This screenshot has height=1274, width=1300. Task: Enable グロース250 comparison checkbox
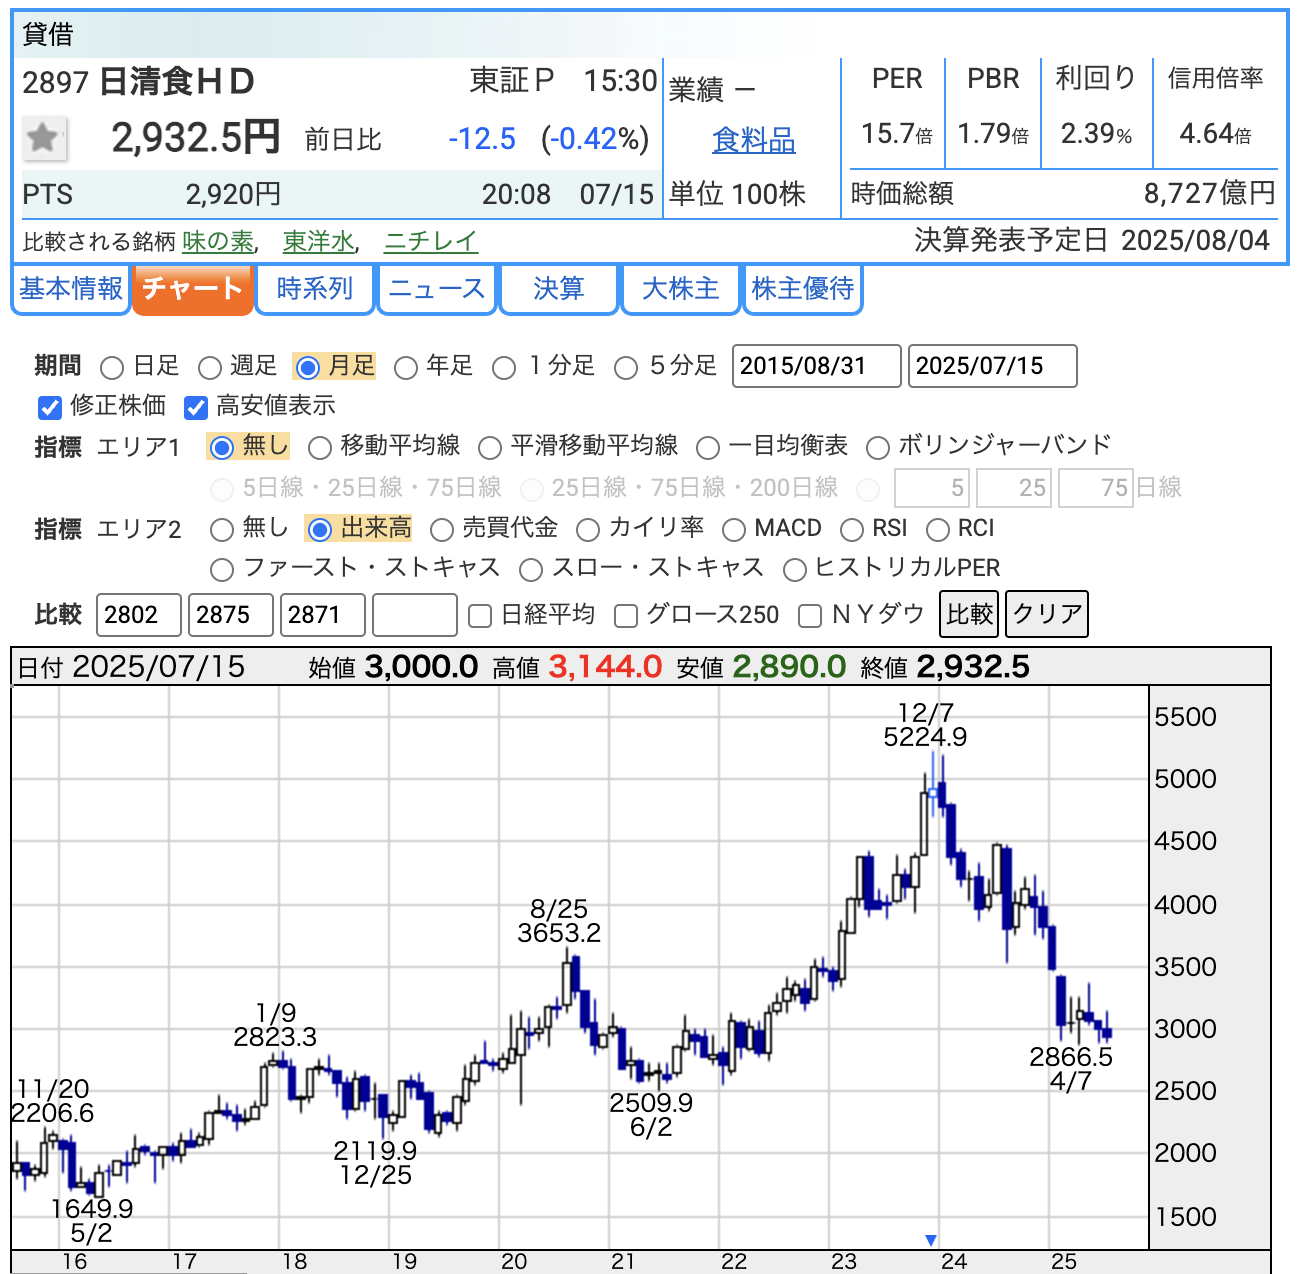626,615
